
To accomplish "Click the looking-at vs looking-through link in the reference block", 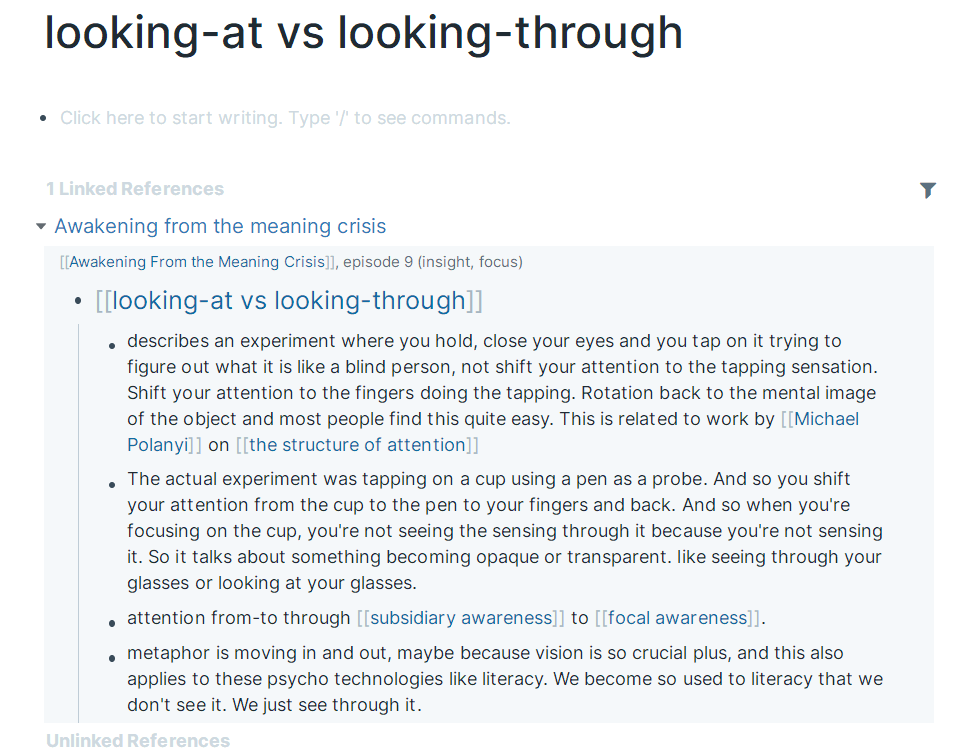I will click(289, 301).
